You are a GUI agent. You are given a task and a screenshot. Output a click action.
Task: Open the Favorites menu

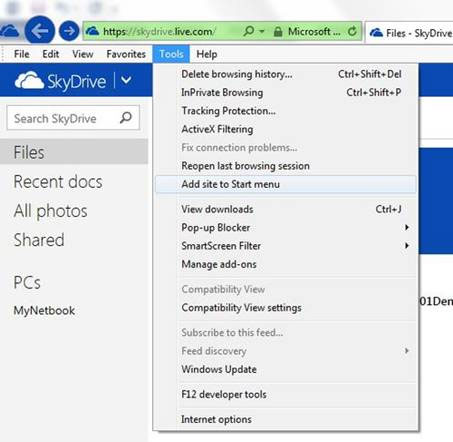tap(126, 54)
